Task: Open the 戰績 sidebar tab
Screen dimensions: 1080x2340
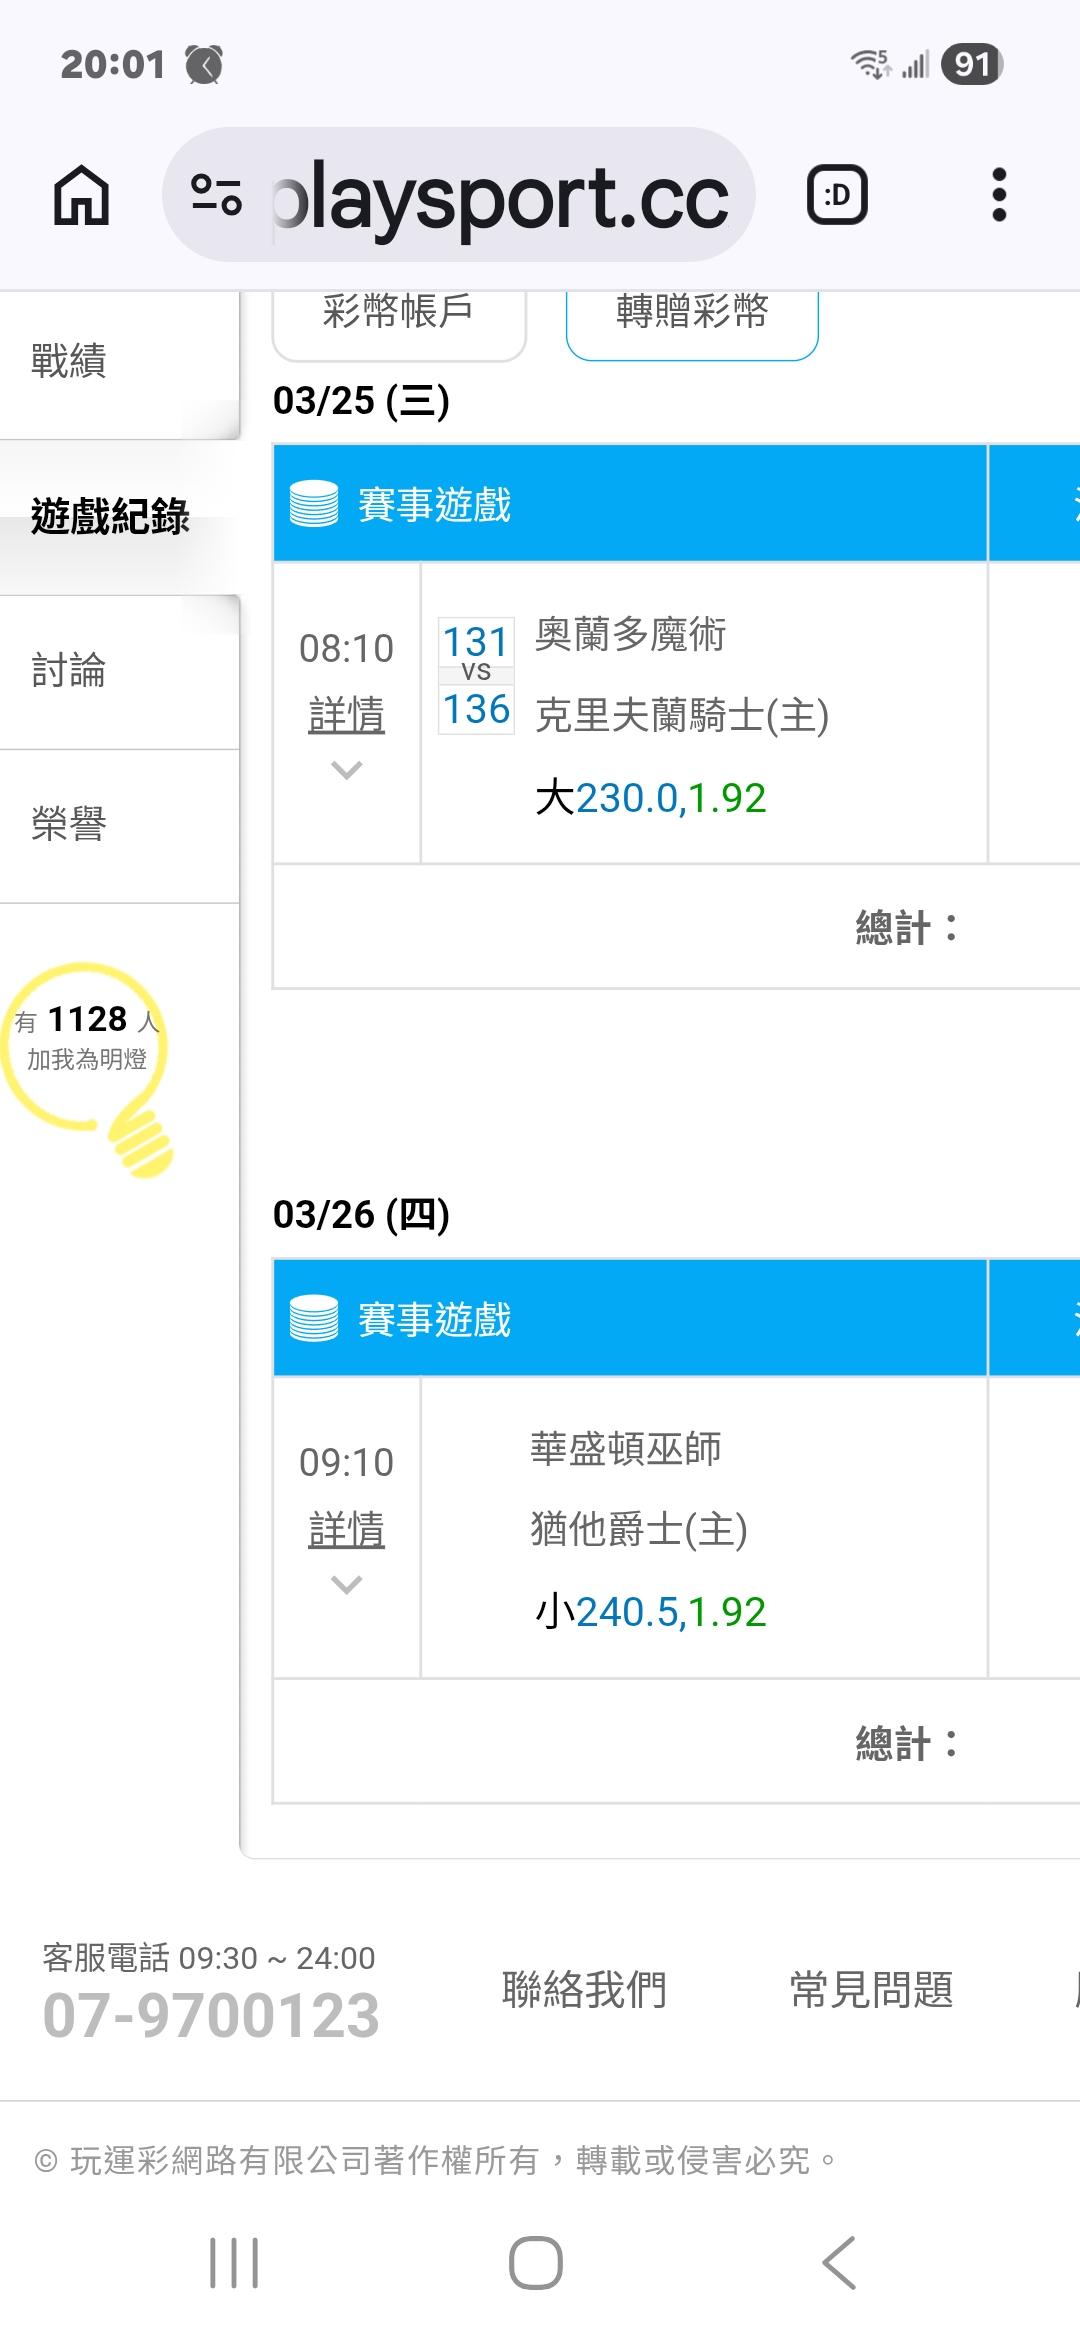Action: (69, 362)
